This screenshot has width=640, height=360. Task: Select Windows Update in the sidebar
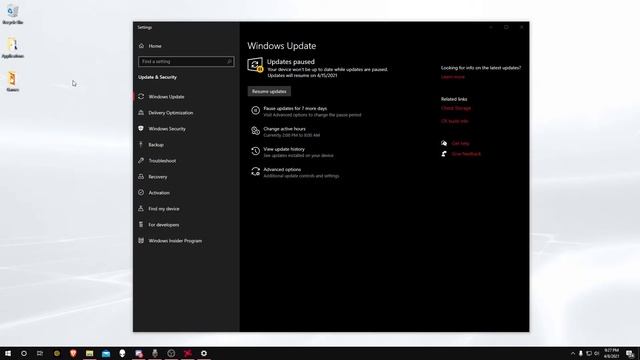point(167,97)
